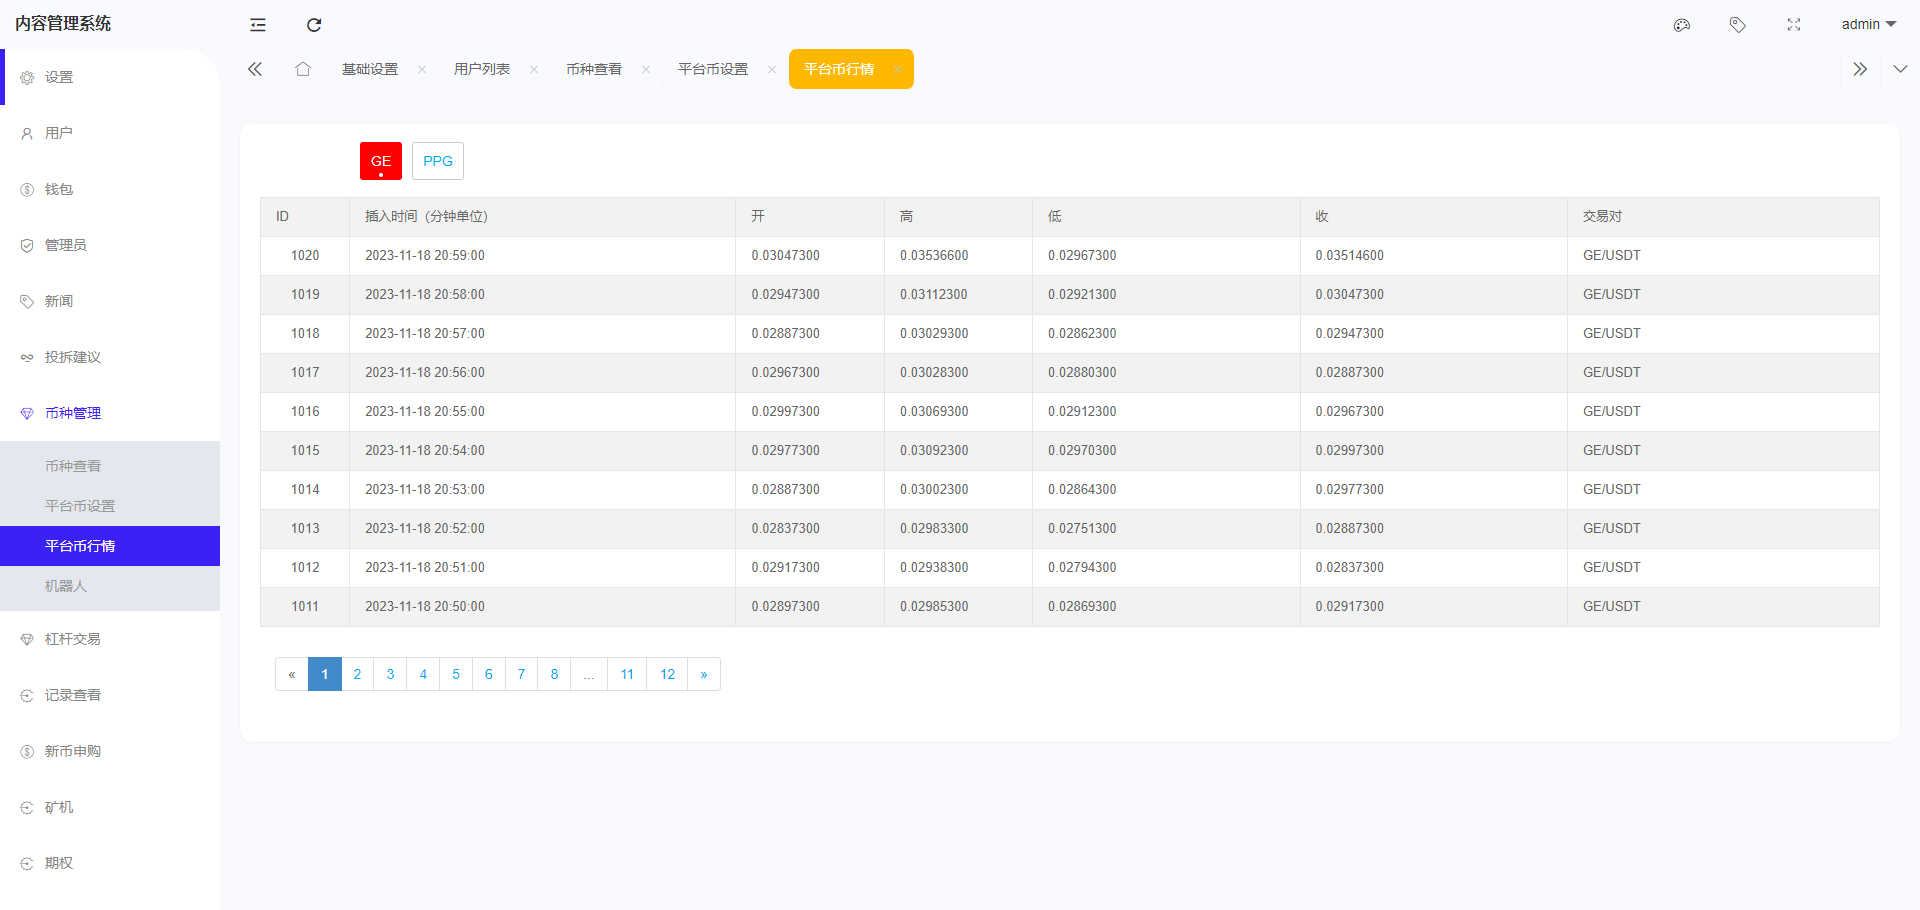Click the next page arrow button

pos(704,674)
